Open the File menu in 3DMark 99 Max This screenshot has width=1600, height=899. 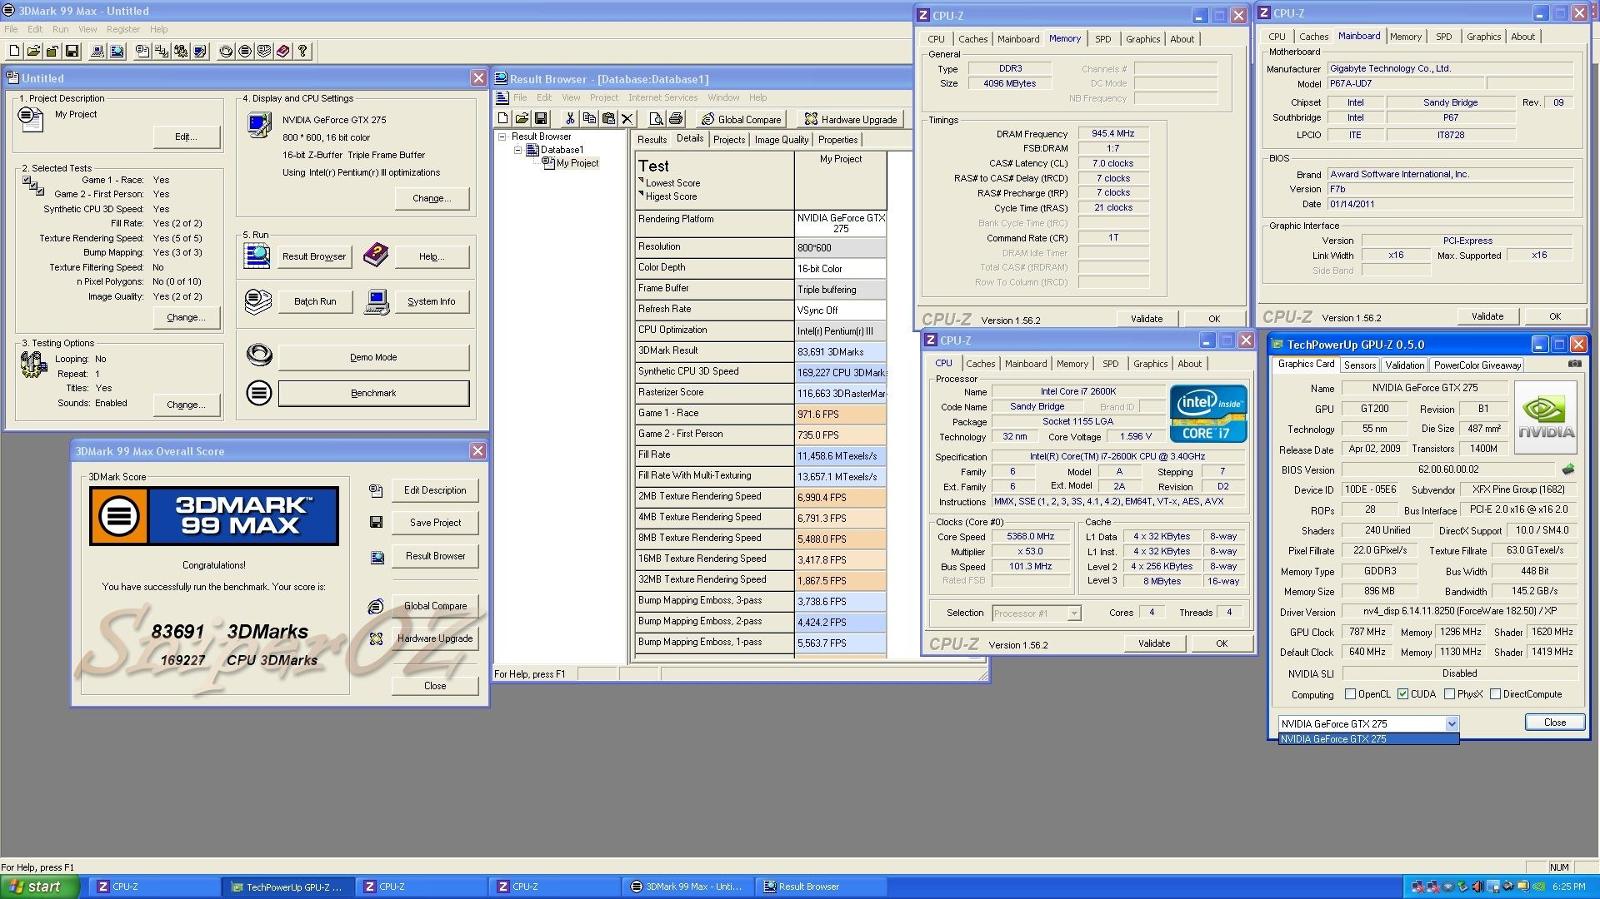11,29
